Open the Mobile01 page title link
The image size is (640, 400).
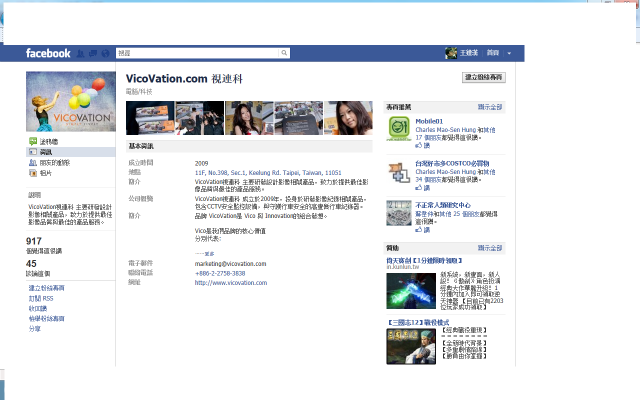[x=429, y=121]
